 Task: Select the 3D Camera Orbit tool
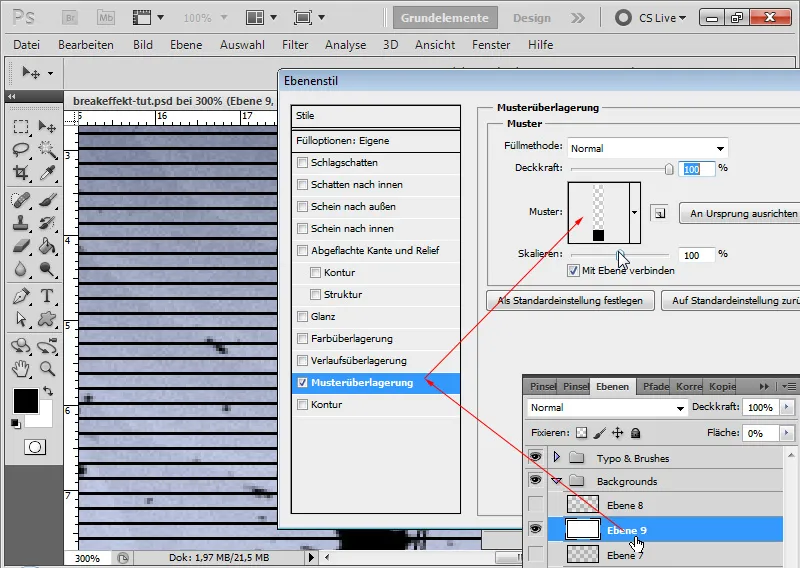47,346
